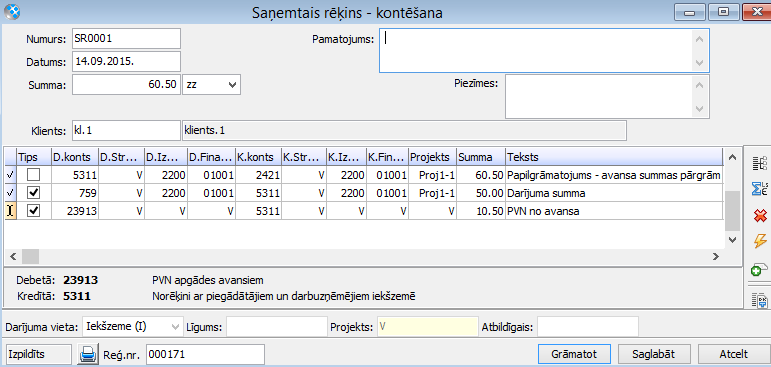
Task: Click the Grāmatot button
Action: coord(574,354)
